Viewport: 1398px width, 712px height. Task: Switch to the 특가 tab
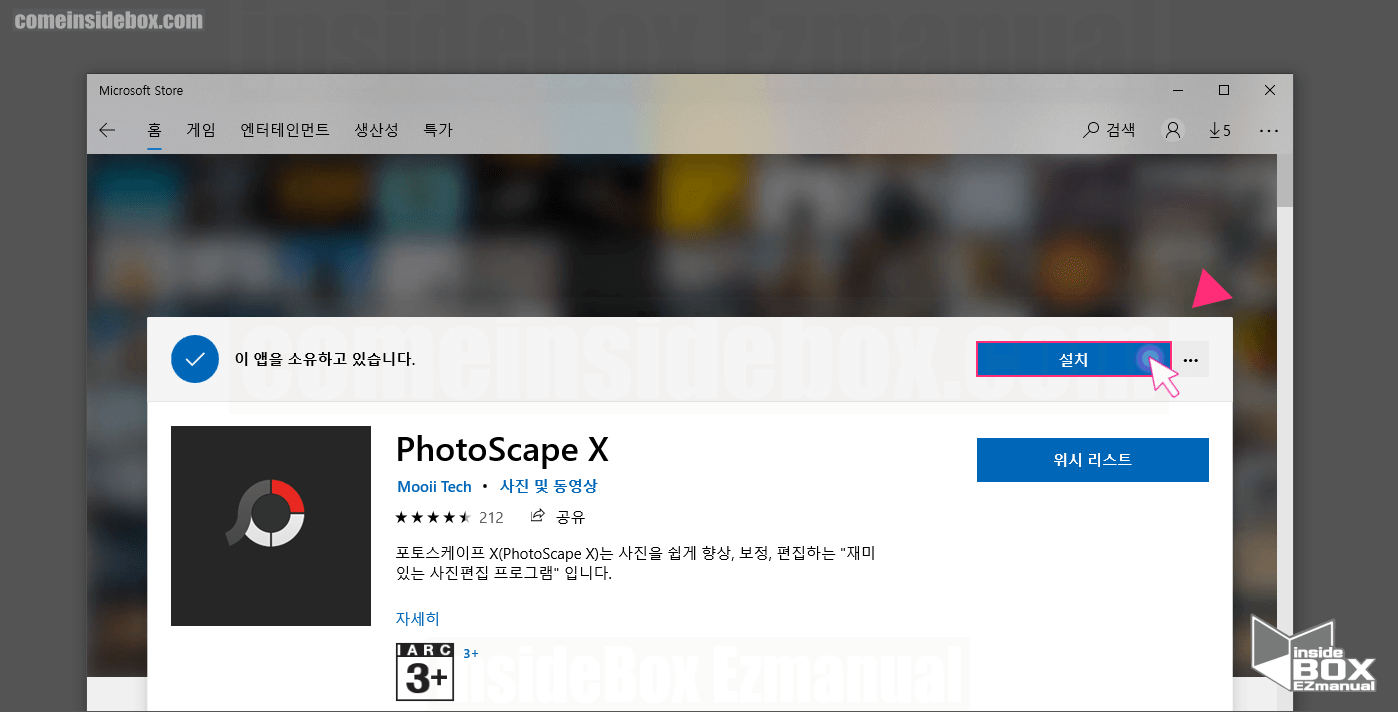point(438,130)
